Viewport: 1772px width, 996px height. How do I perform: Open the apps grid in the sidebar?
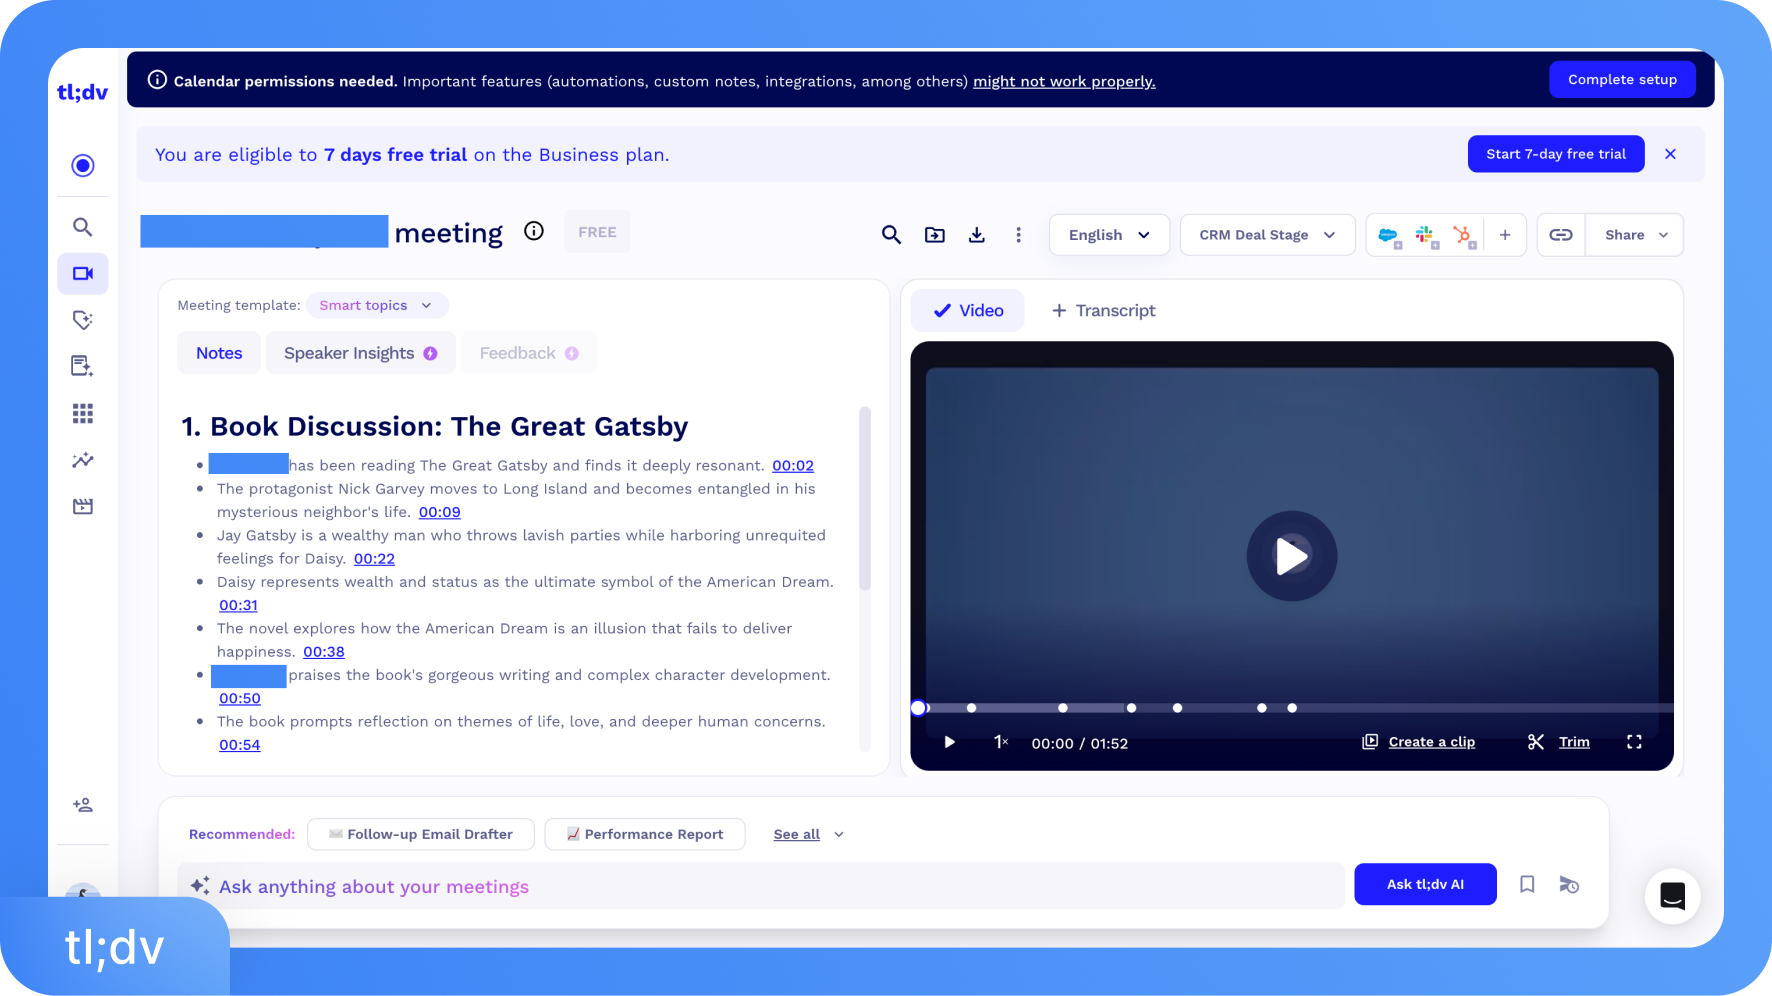(x=83, y=412)
